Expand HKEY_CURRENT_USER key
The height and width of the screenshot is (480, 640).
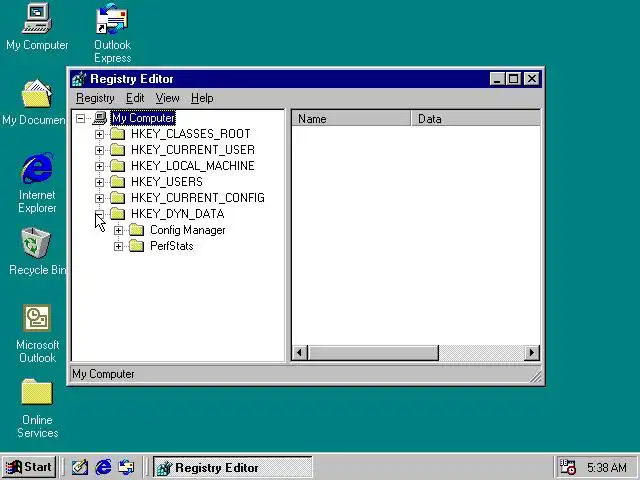[x=99, y=150]
